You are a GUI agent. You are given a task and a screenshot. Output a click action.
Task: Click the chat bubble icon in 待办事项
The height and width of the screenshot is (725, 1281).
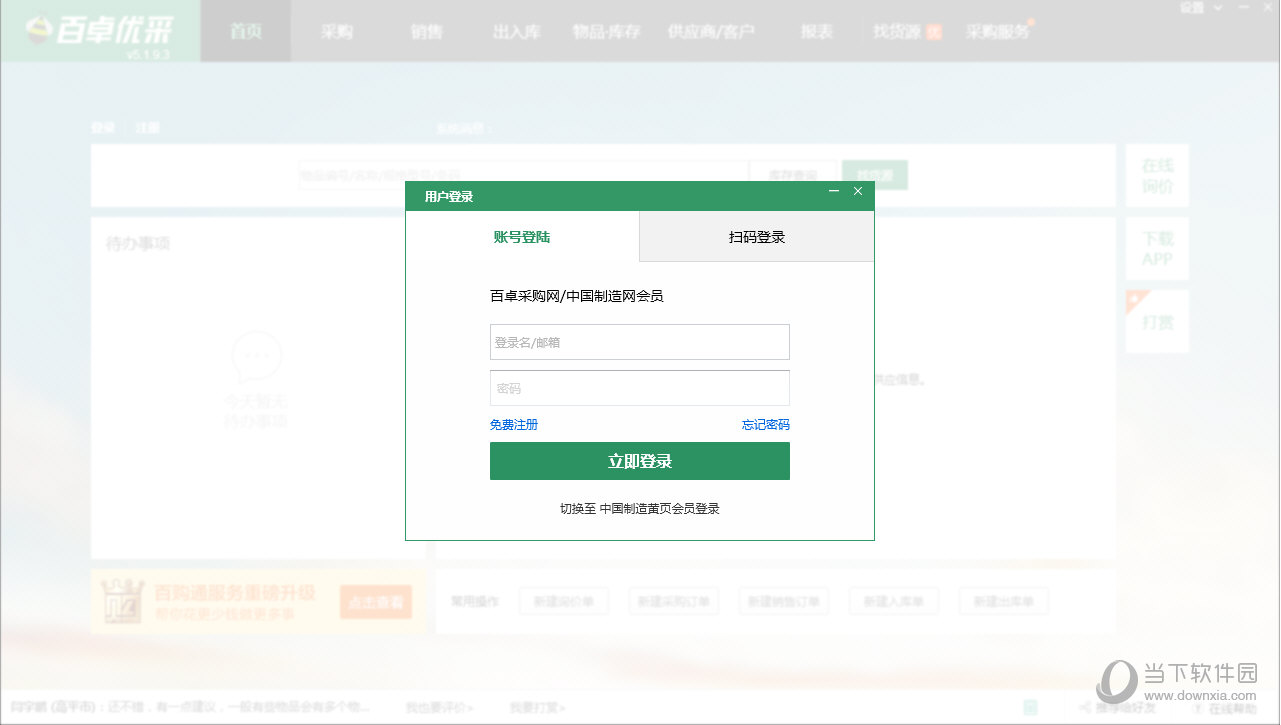(257, 357)
